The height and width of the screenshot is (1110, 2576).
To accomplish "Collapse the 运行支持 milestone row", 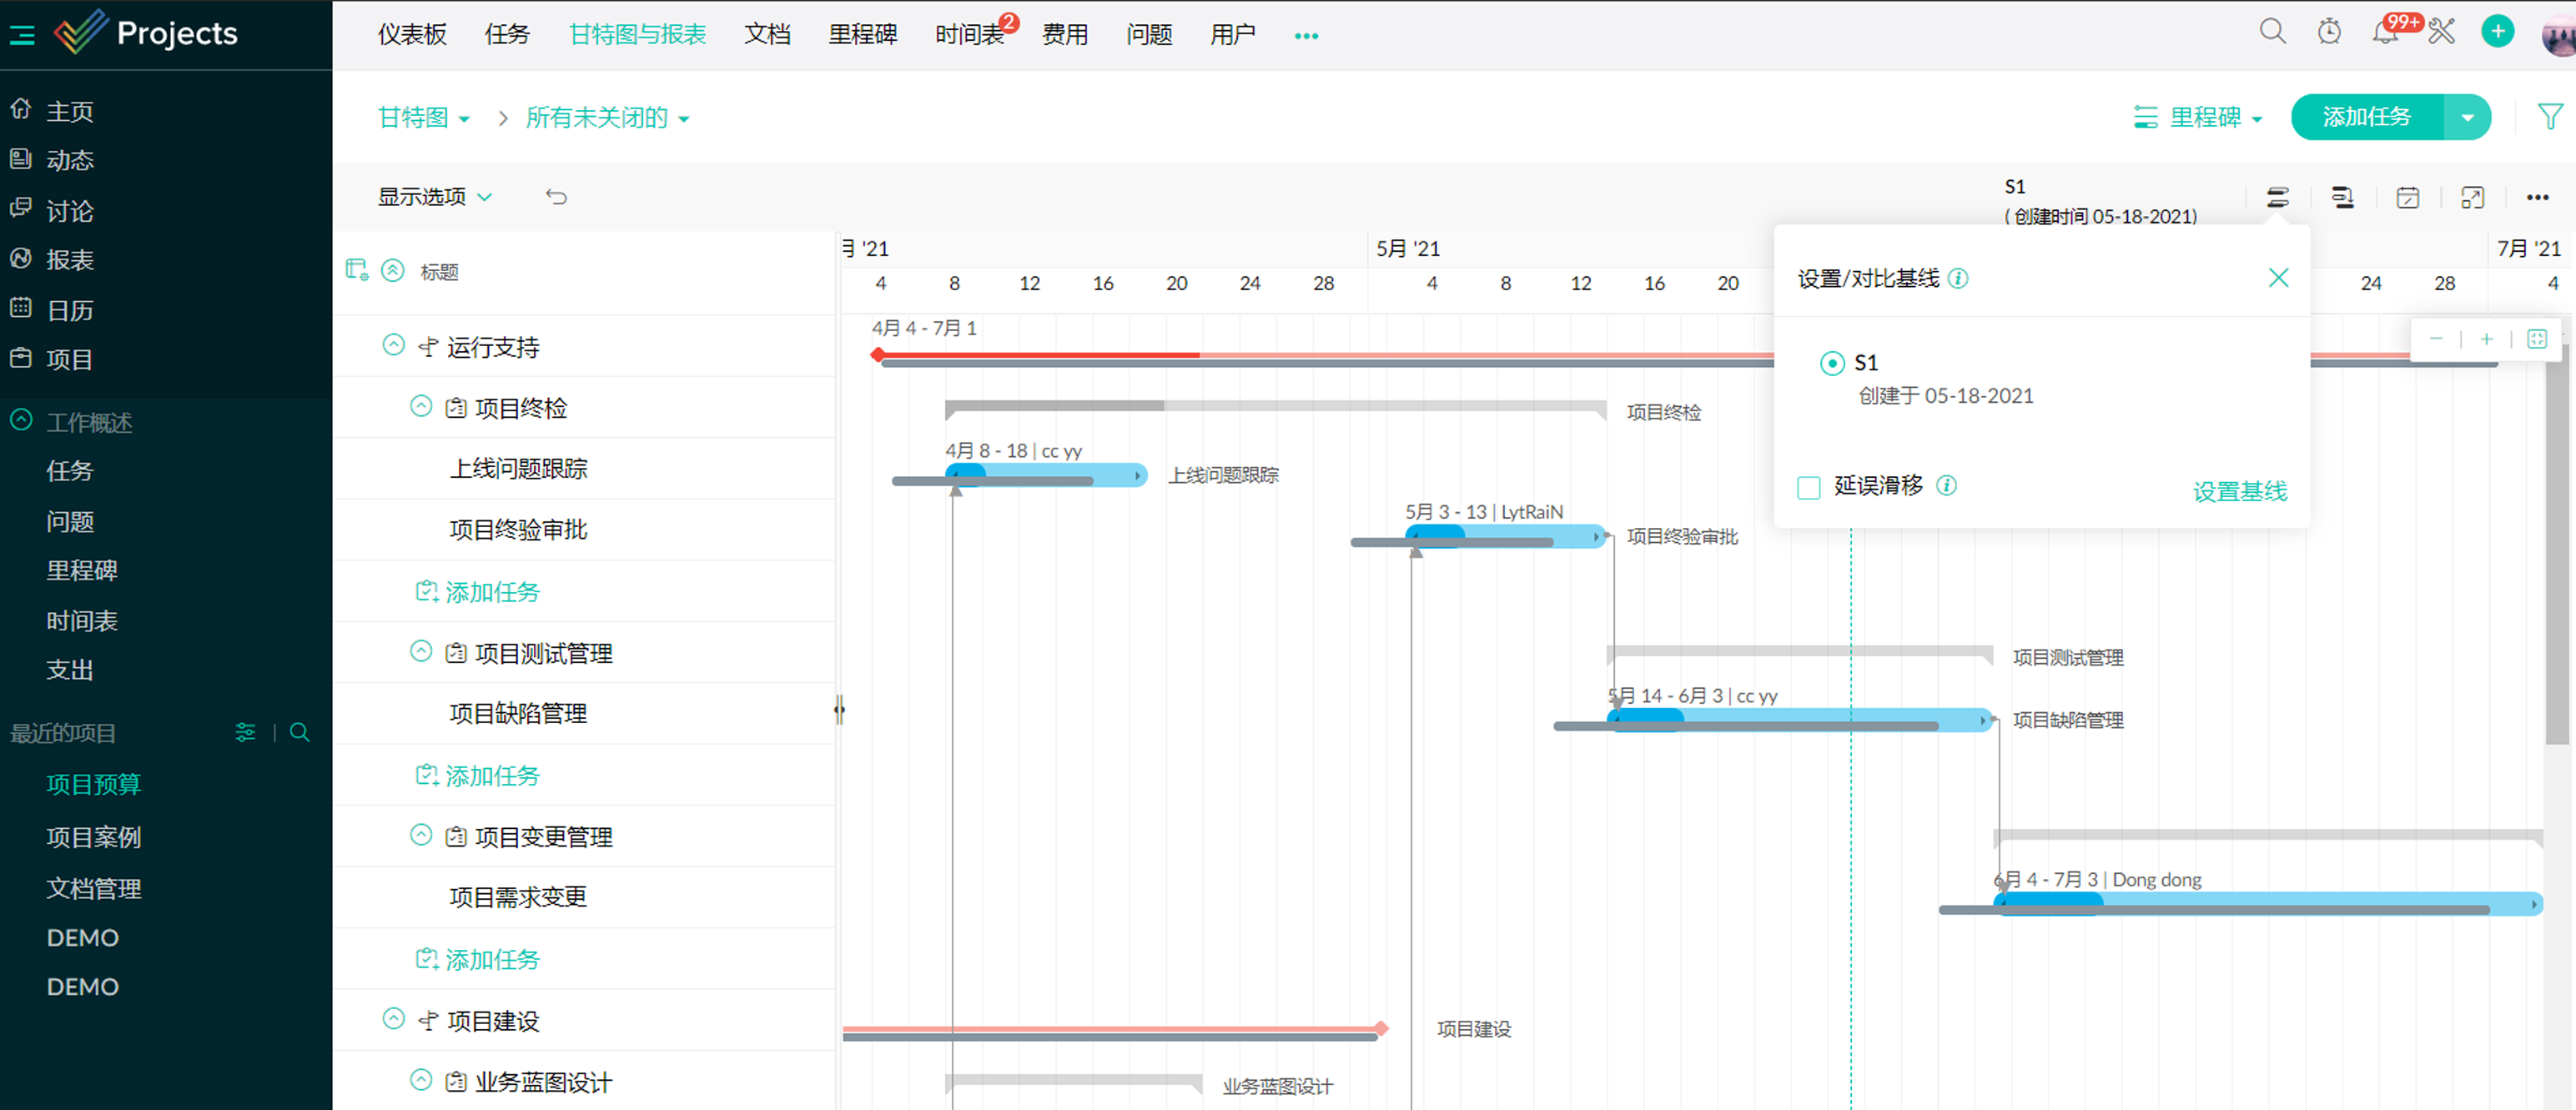I will point(393,345).
